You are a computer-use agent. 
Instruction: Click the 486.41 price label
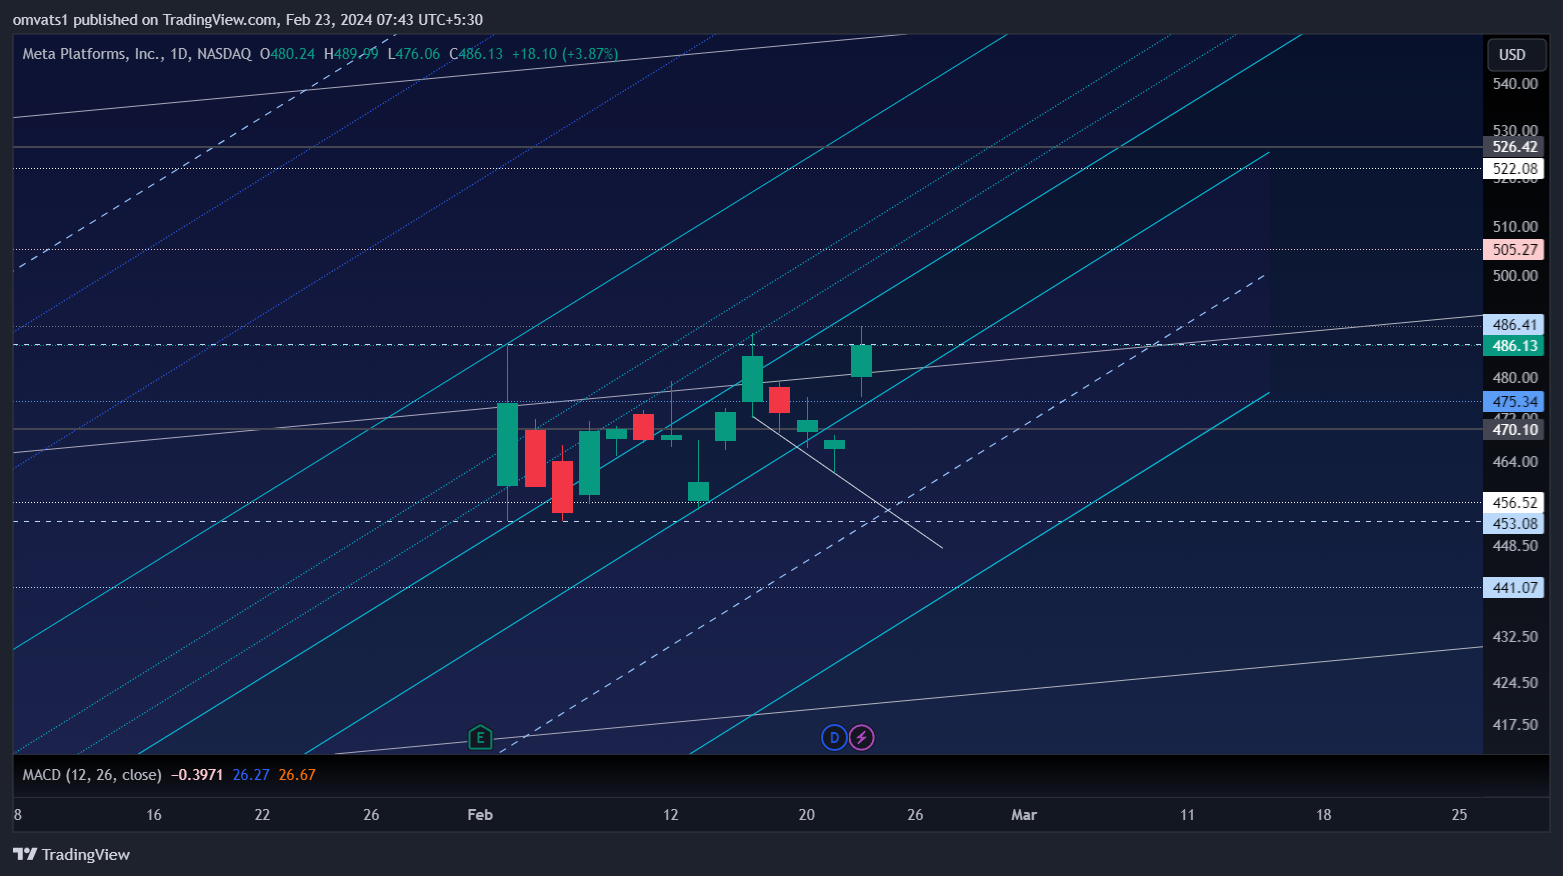pos(1514,325)
